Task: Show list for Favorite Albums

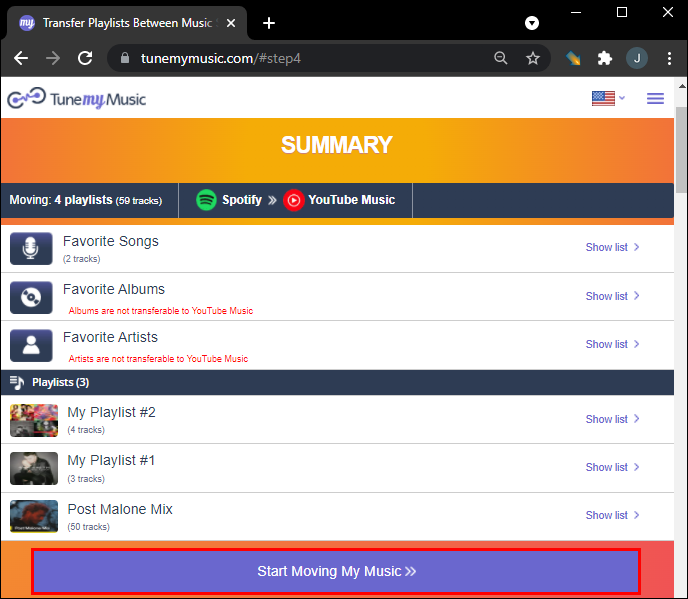Action: 612,296
